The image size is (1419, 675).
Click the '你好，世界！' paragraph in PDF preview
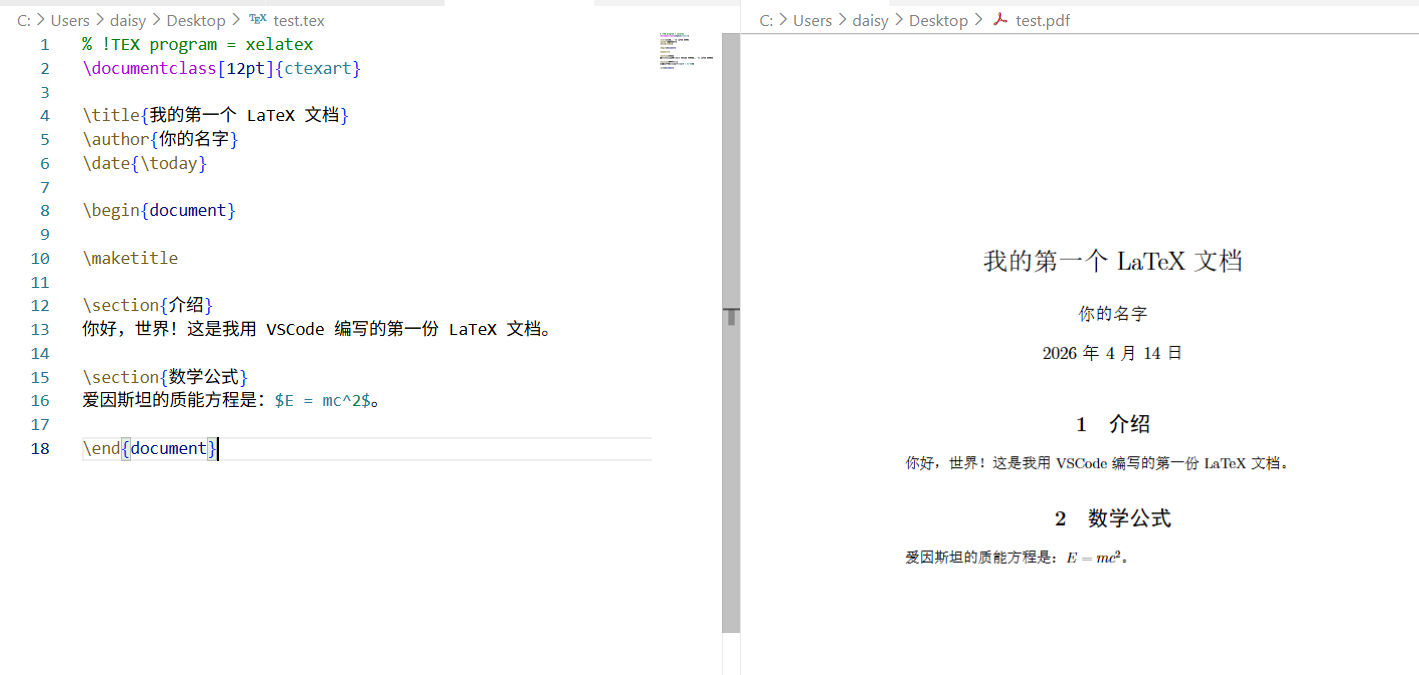[1098, 463]
